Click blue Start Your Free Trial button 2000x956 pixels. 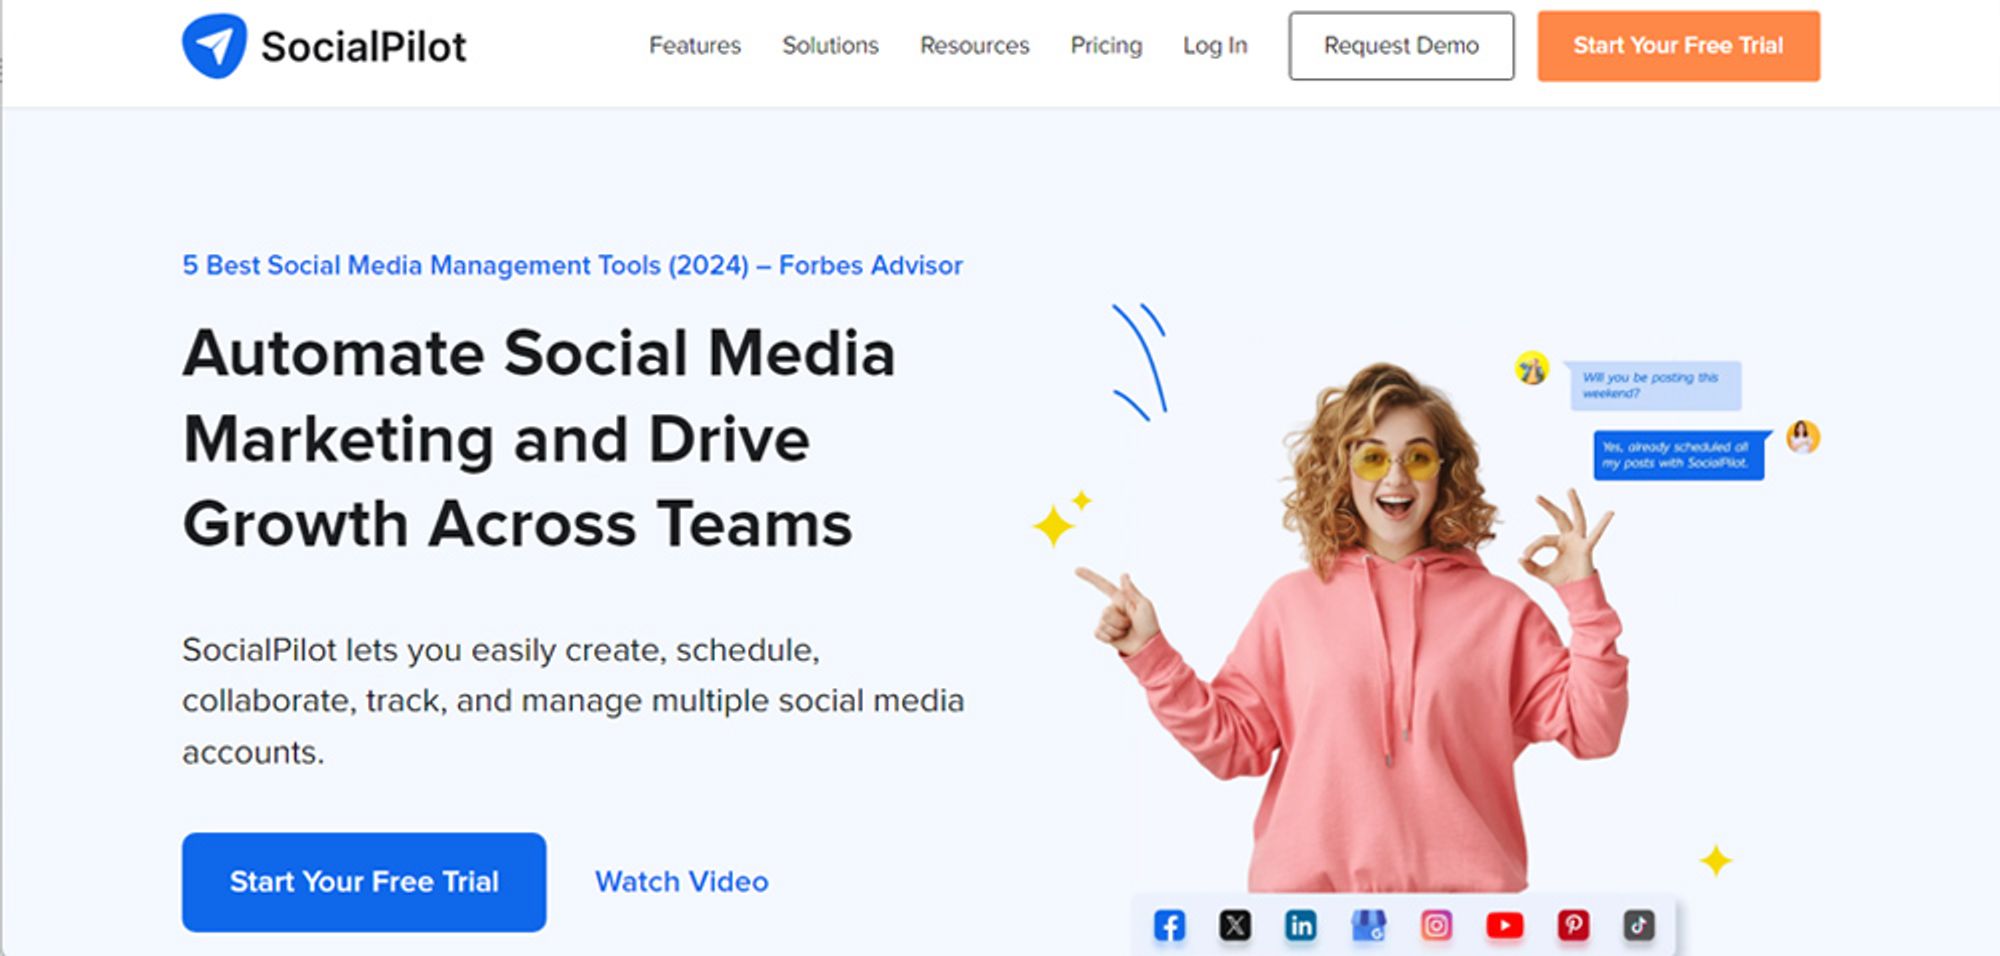click(x=364, y=882)
